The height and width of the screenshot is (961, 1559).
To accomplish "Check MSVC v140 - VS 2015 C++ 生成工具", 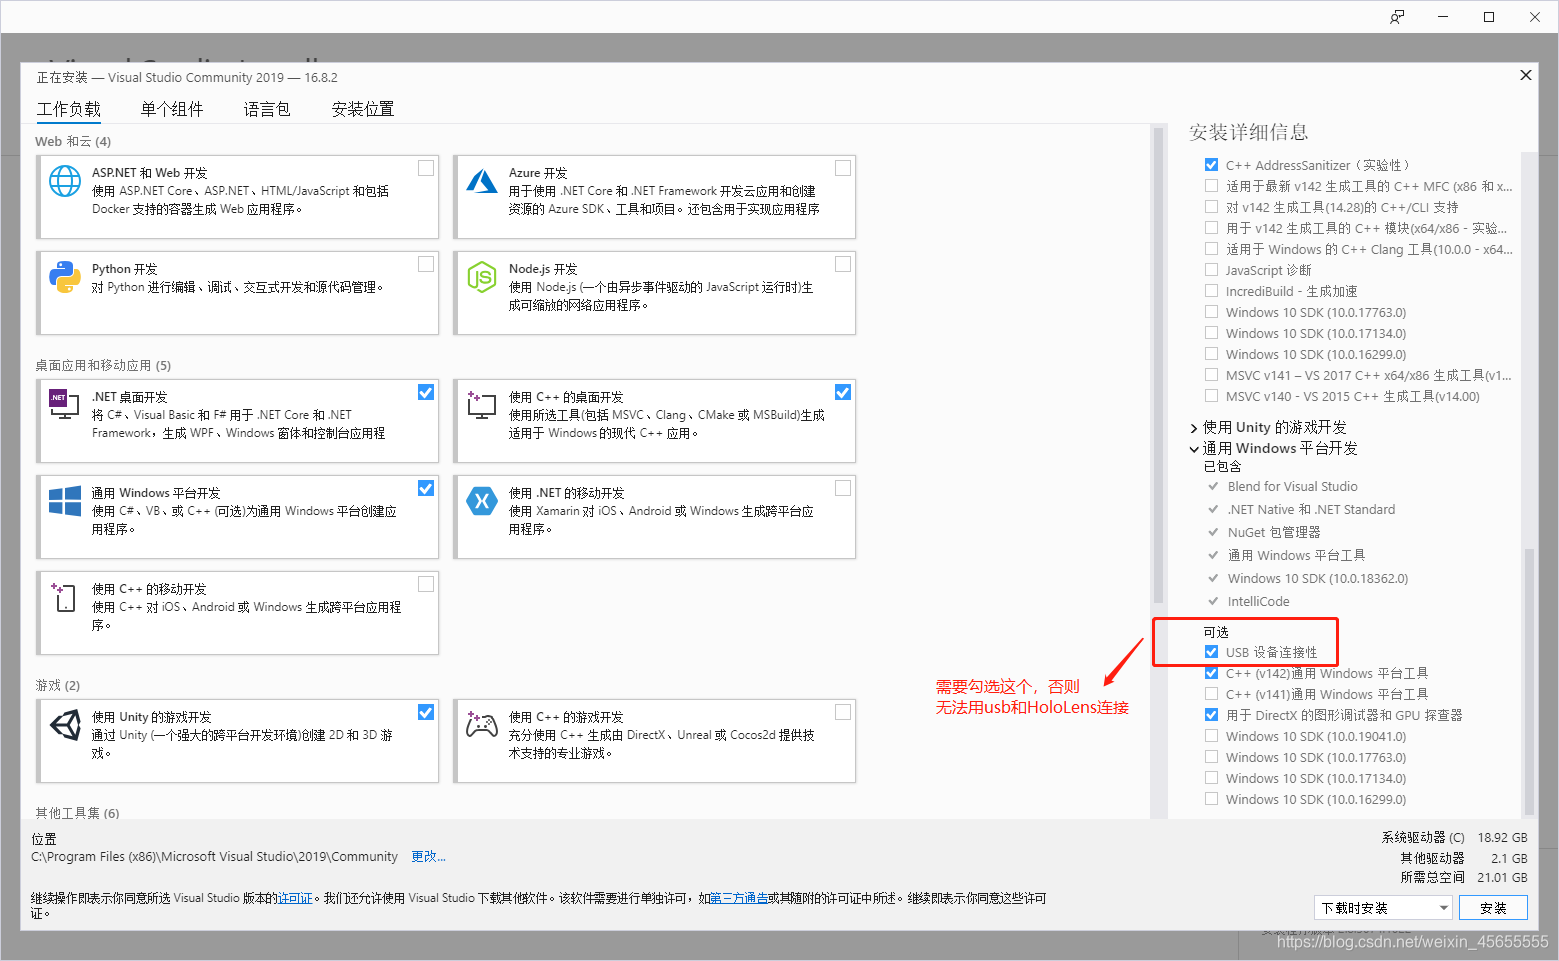I will click(1211, 396).
